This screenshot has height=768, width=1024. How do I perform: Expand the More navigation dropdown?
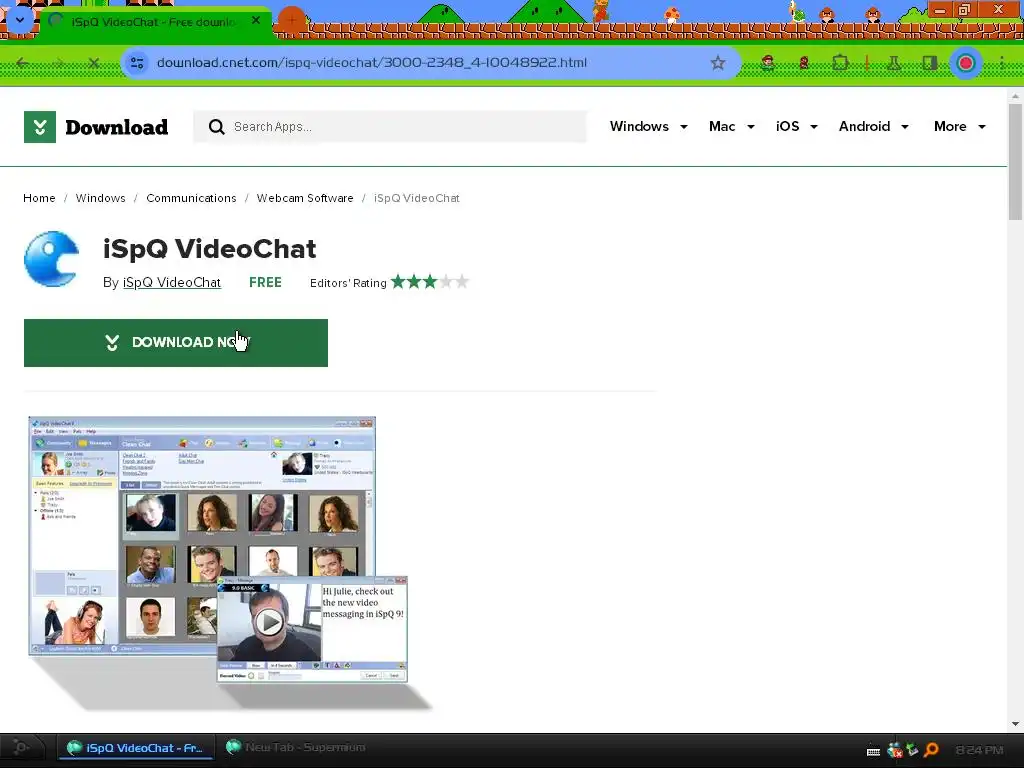coord(959,127)
